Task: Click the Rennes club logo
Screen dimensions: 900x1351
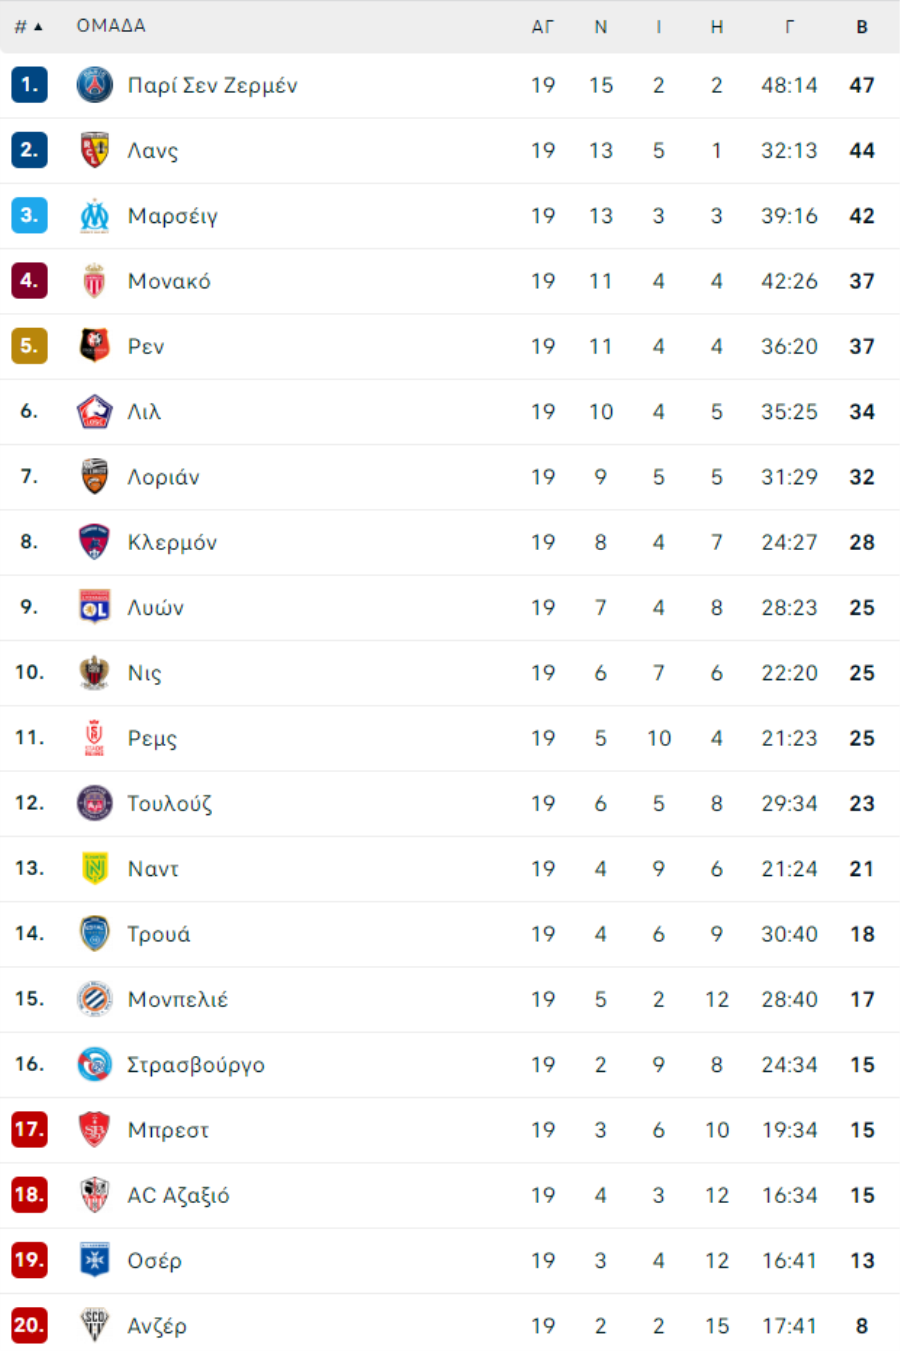Action: pos(95,346)
